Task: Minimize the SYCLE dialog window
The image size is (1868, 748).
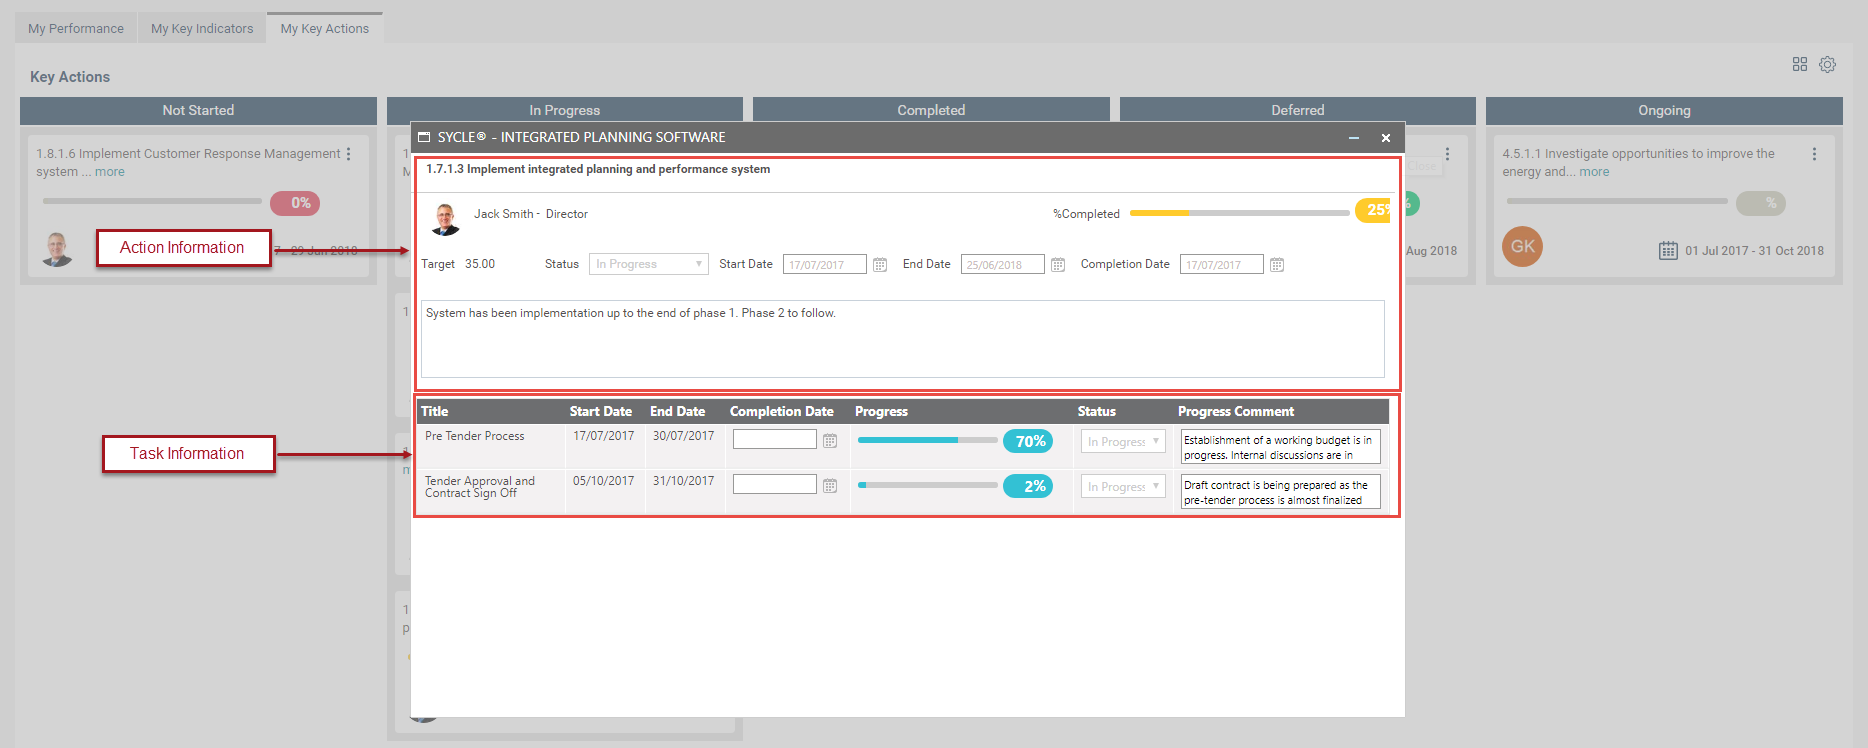Action: point(1353,138)
